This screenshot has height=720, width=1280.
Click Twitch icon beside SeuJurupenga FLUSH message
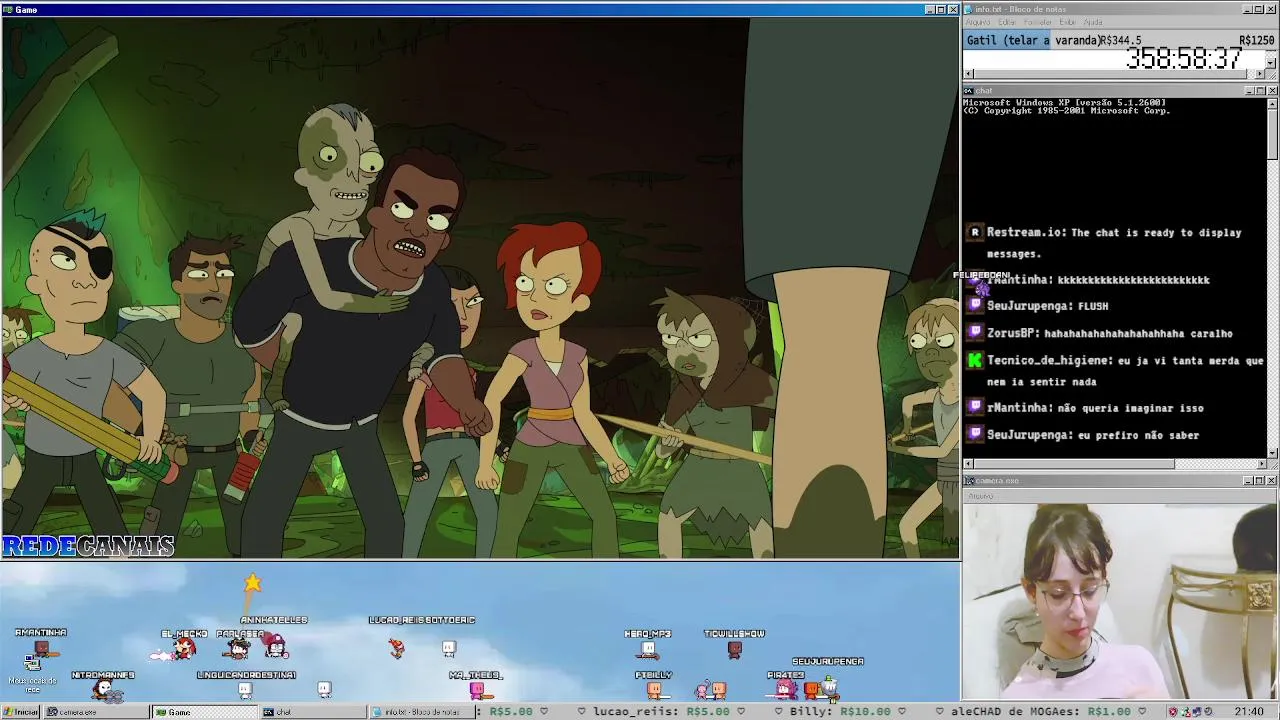tap(975, 306)
